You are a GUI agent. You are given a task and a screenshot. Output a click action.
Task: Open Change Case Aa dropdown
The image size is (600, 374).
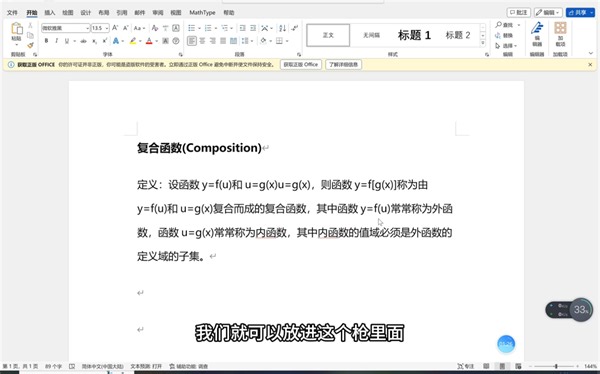pyautogui.click(x=139, y=28)
